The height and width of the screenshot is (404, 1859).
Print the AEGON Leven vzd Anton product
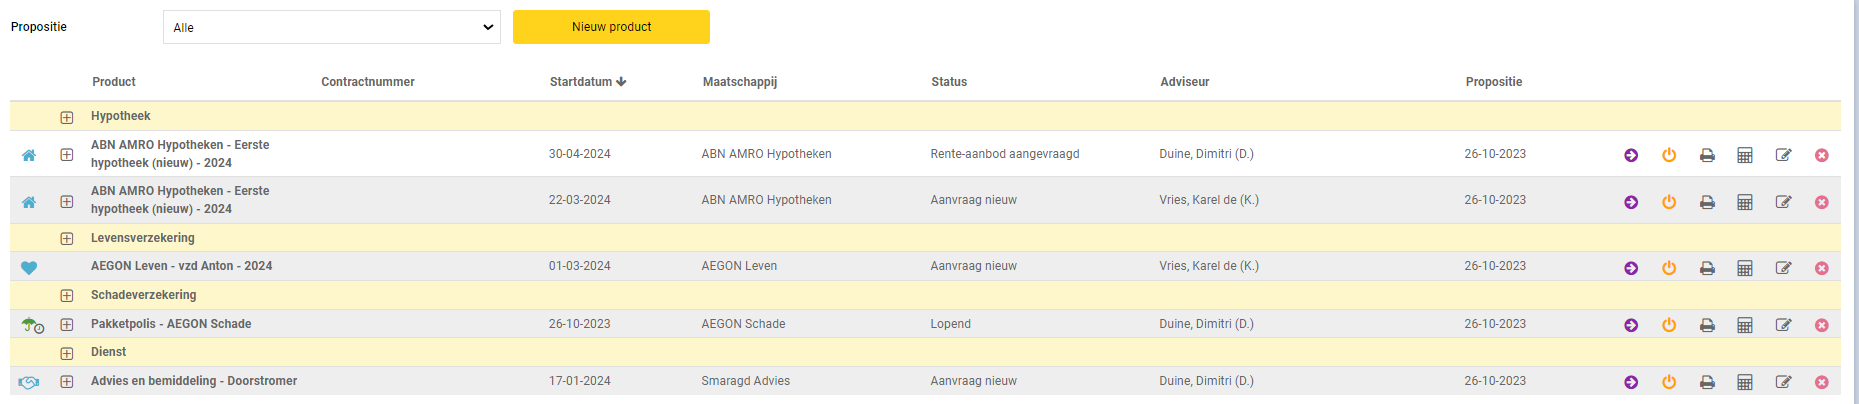(x=1707, y=268)
